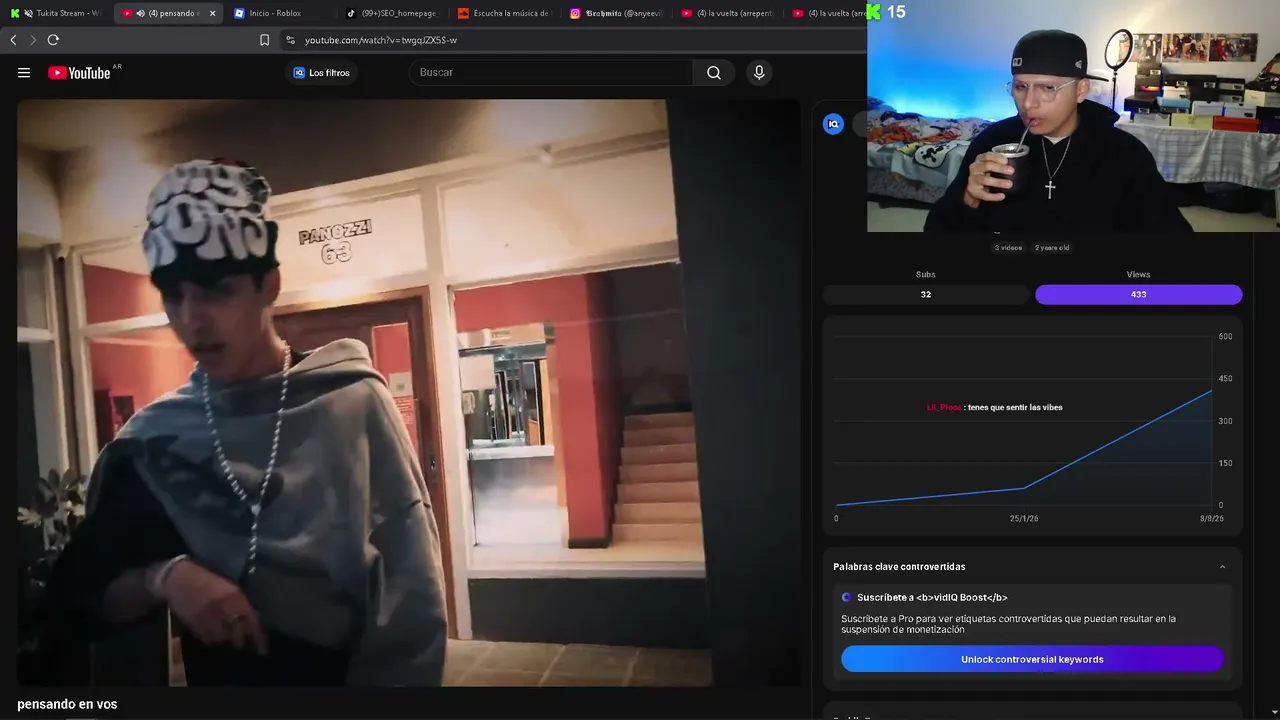Click 'Unlock controversial keywords' button

(1032, 659)
